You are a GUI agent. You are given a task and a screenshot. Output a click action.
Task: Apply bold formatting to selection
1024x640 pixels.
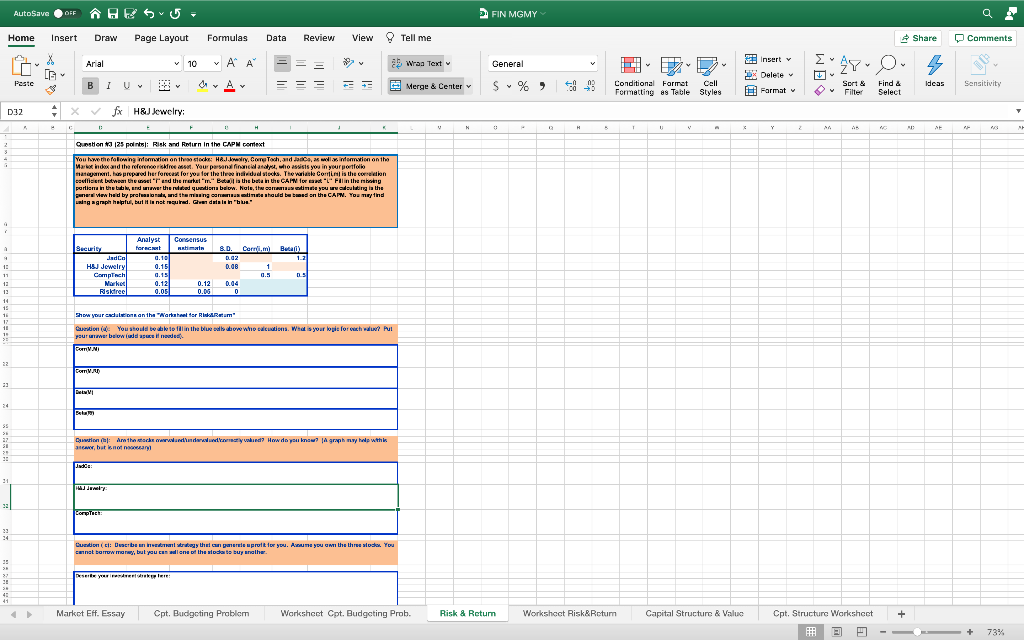click(89, 88)
